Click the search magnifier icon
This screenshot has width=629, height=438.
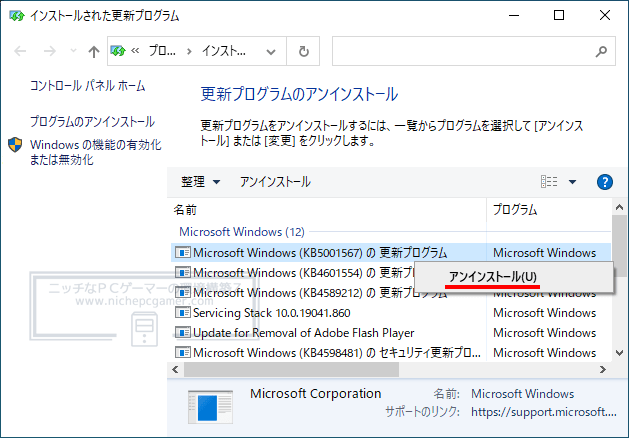click(601, 51)
